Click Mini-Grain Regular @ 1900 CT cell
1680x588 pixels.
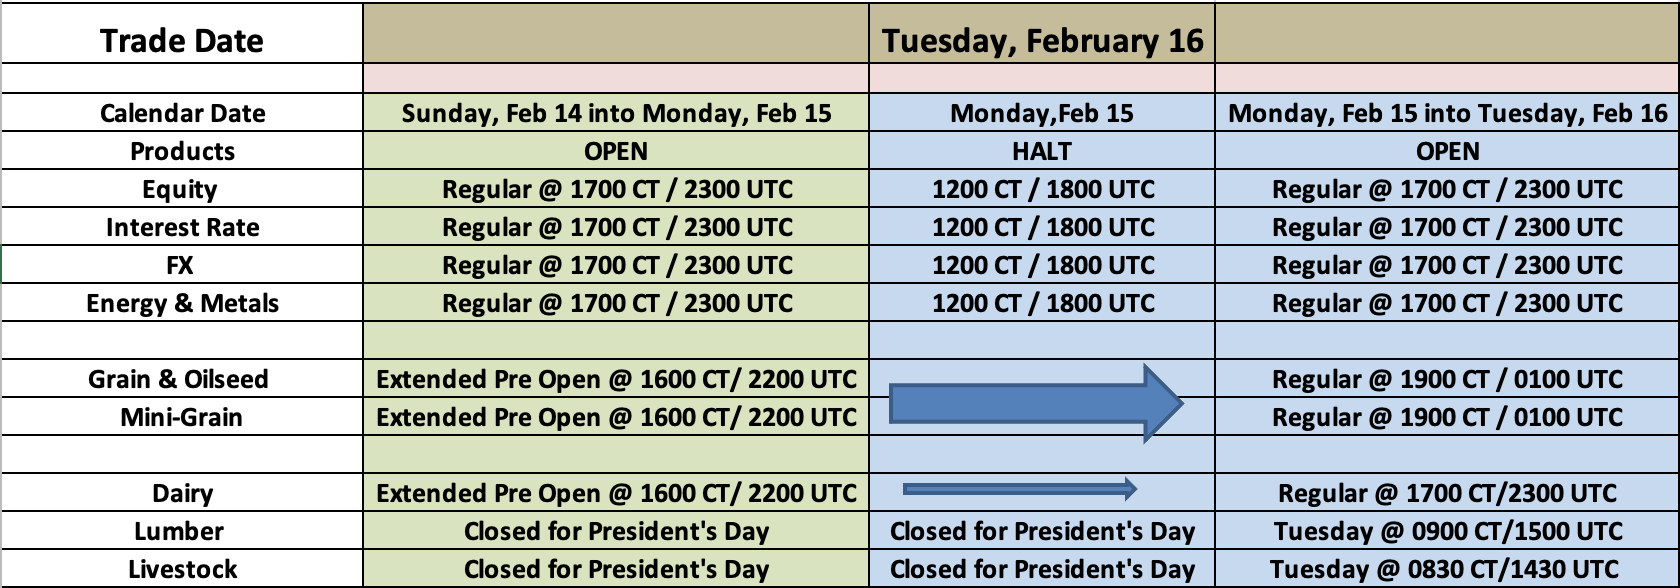coord(1447,417)
